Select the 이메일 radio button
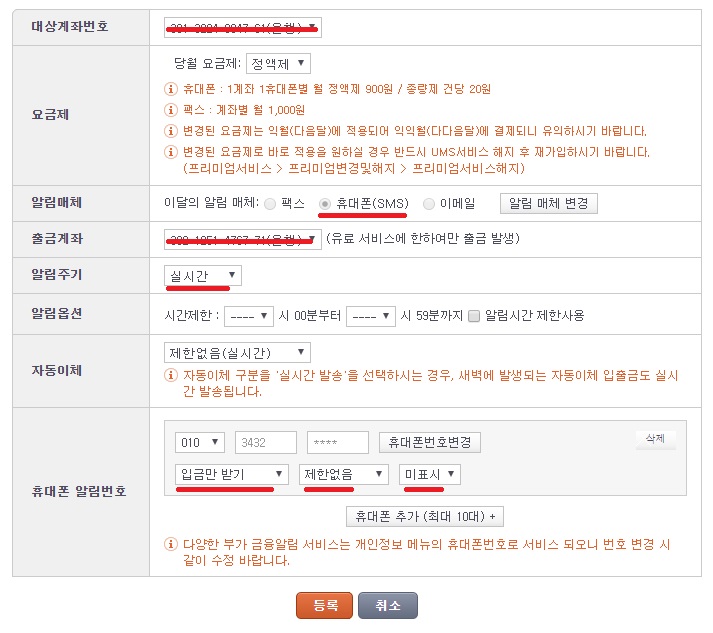 (429, 204)
